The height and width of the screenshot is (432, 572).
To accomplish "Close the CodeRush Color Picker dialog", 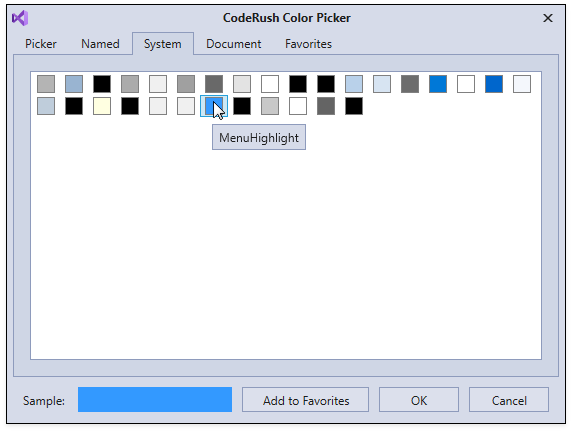I will coord(548,18).
